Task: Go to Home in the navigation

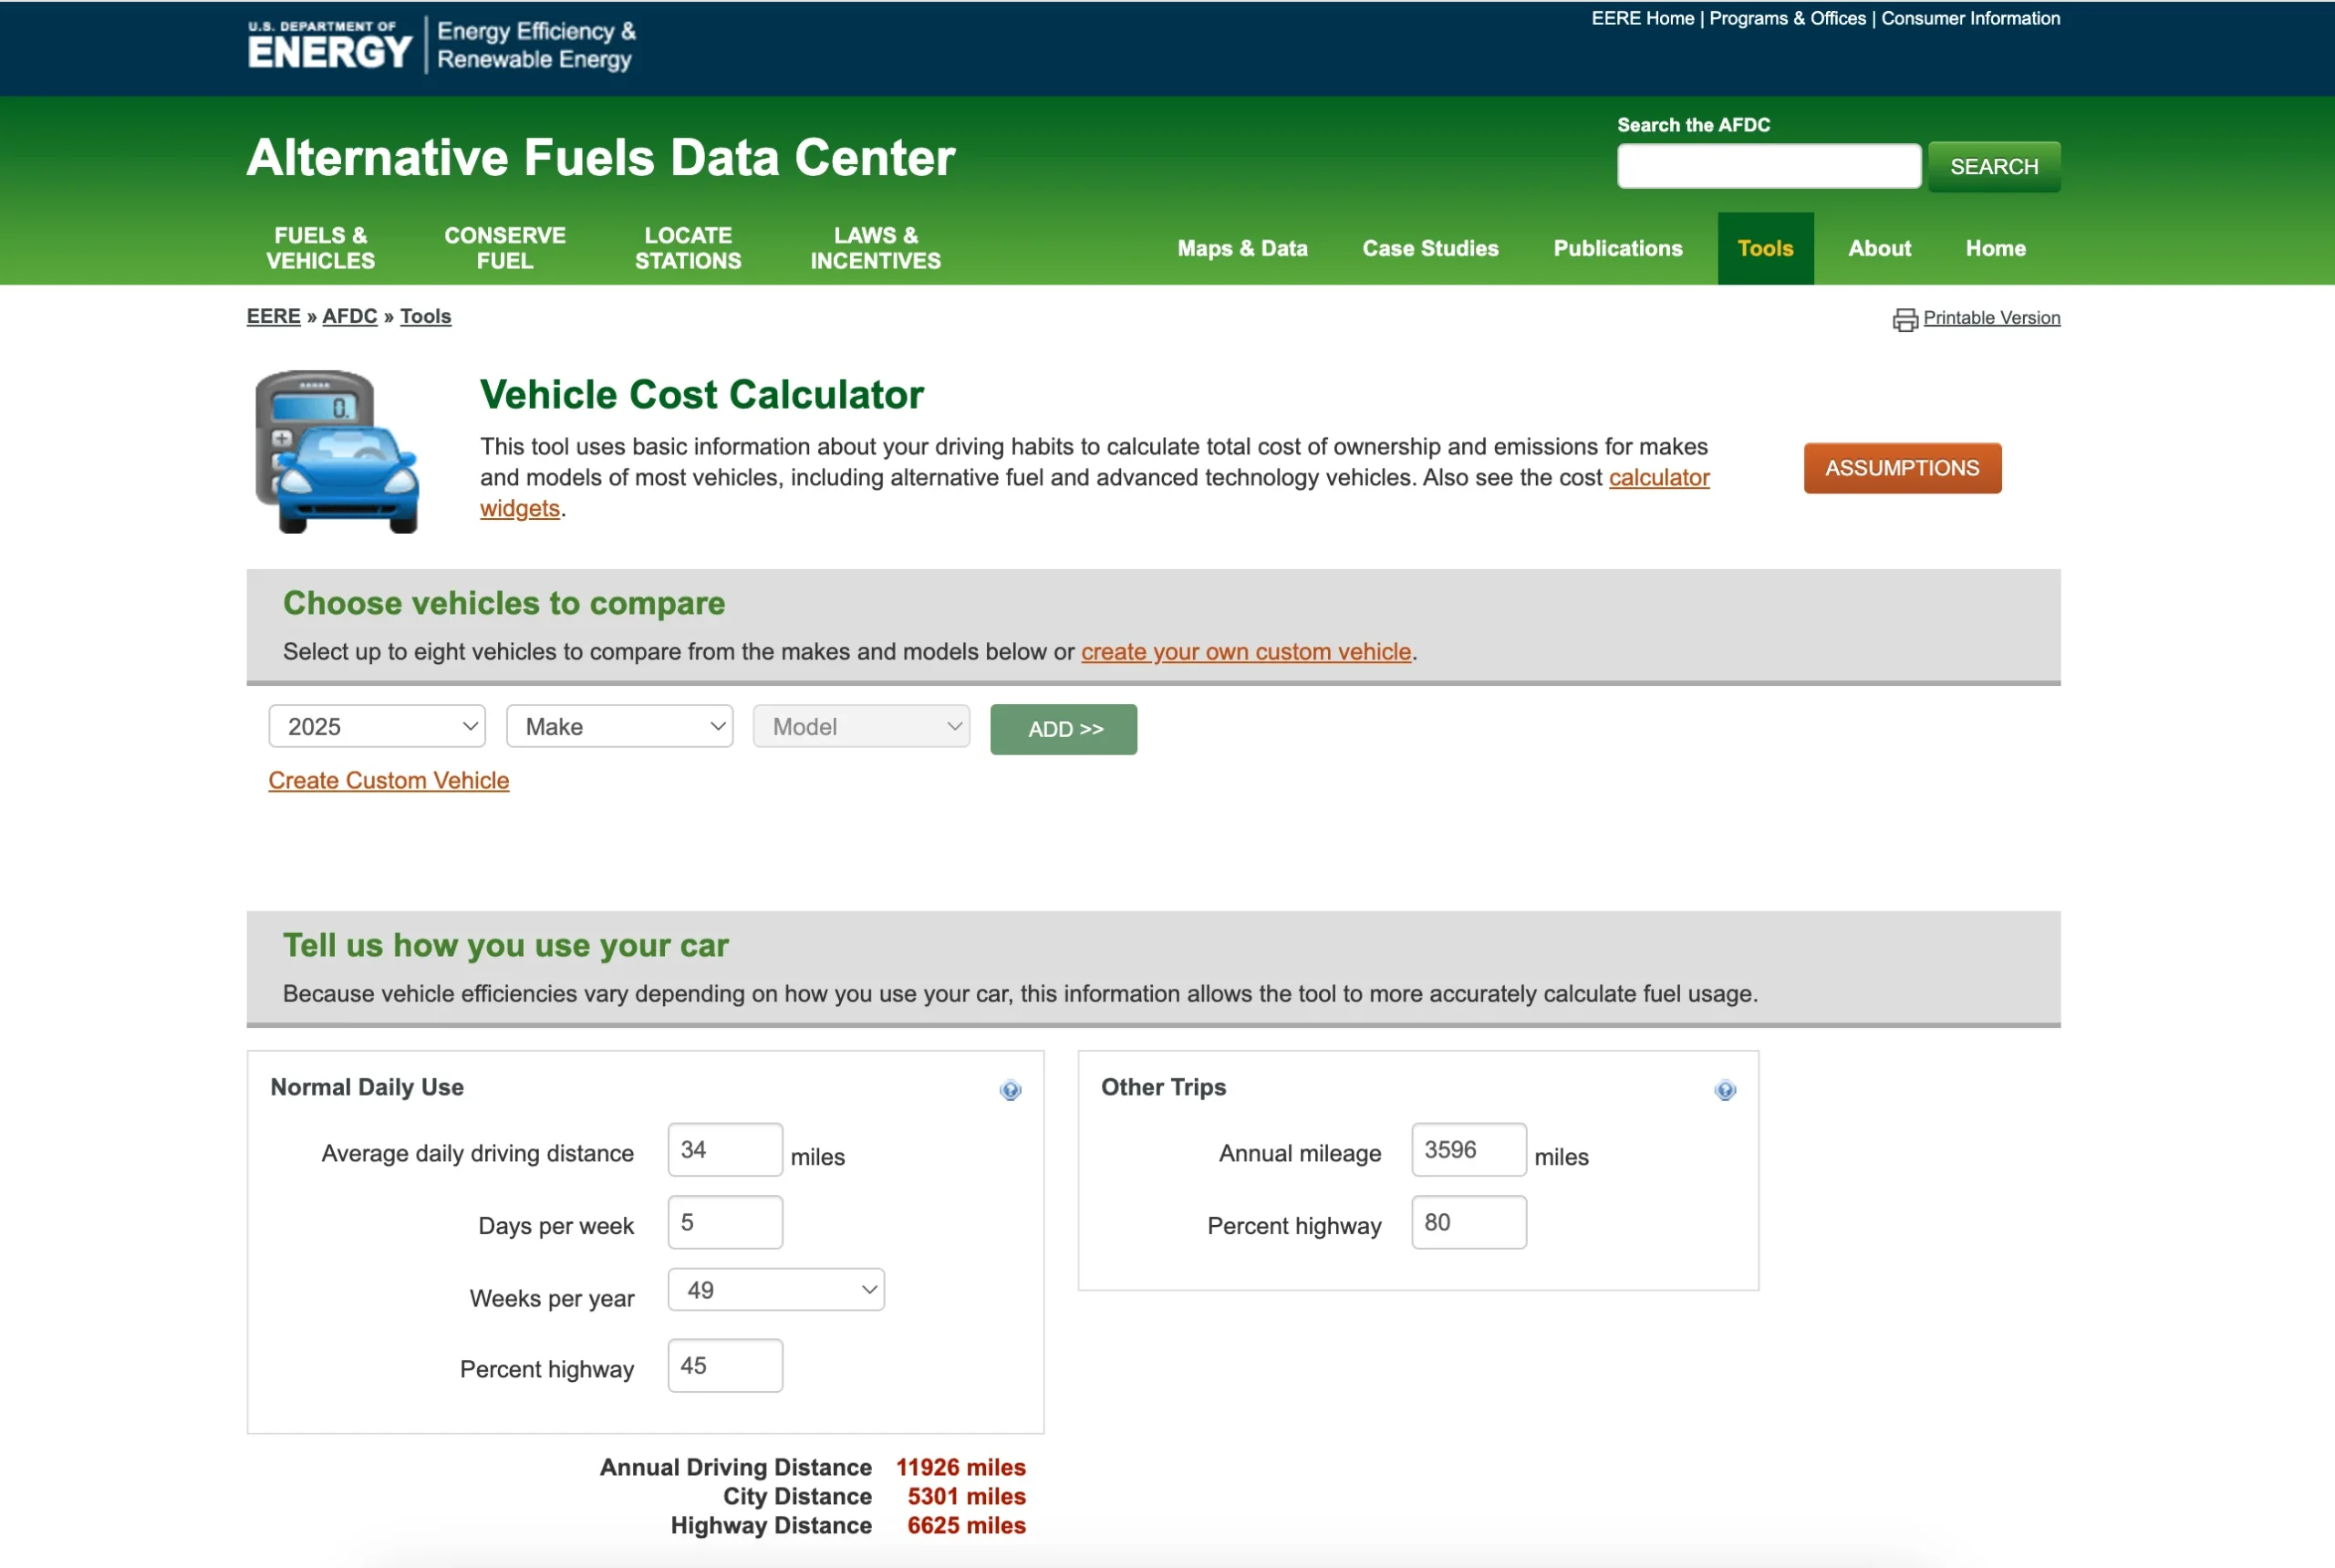Action: click(1995, 248)
